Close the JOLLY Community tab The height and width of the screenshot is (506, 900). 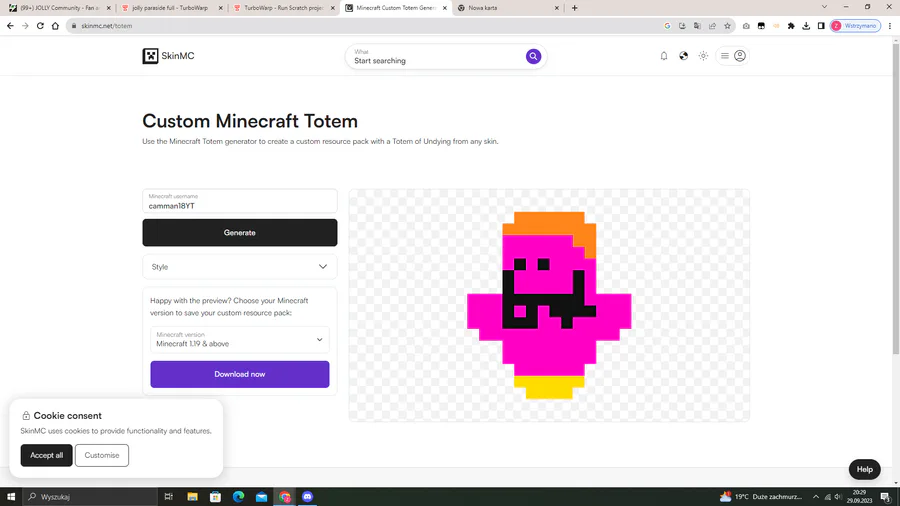(x=108, y=8)
